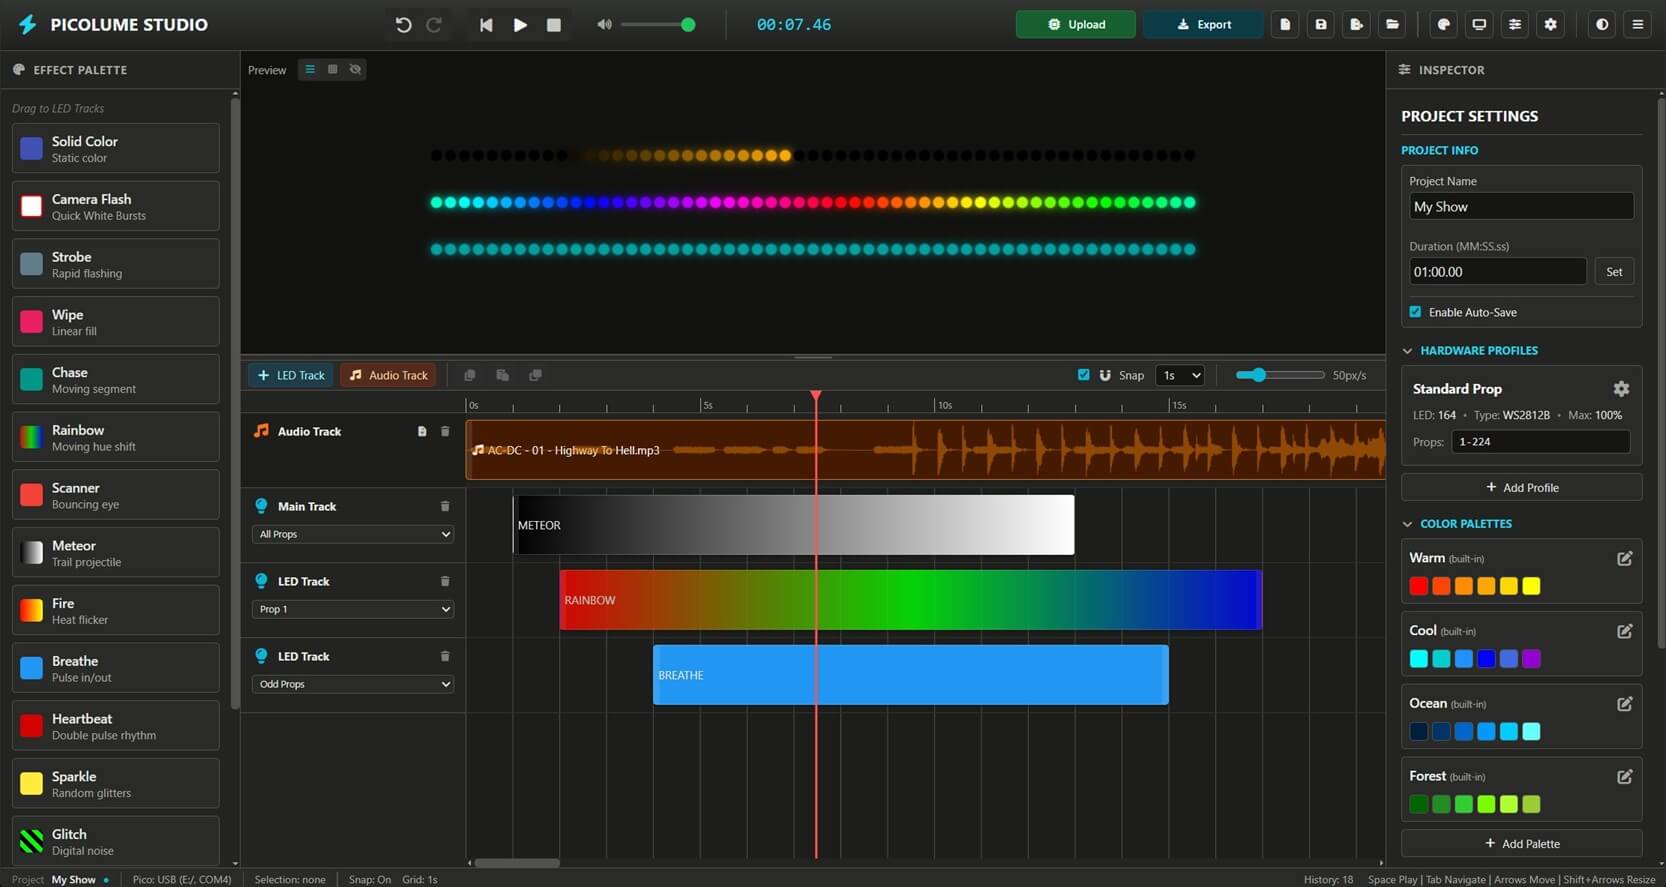The image size is (1666, 887).
Task: Start playback with the play button
Action: [520, 25]
